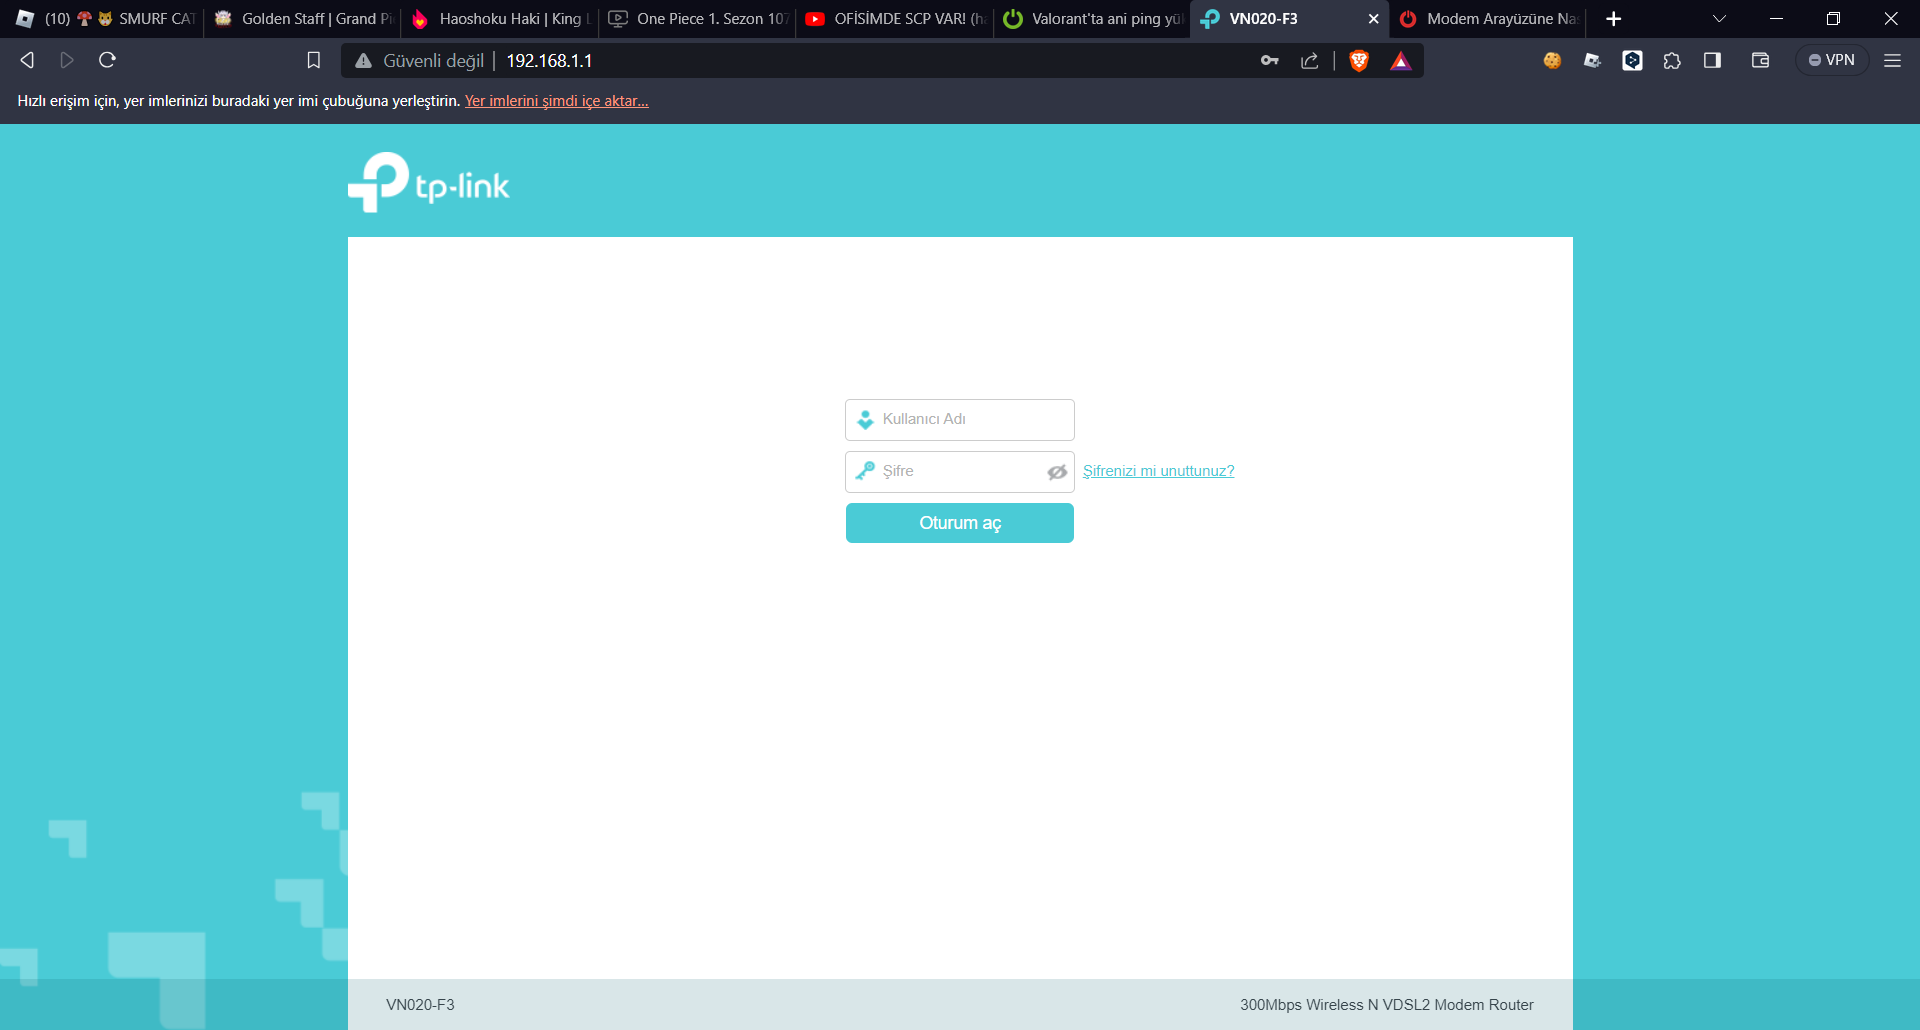
Task: Expand the tab search dropdown arrow
Action: coord(1719,19)
